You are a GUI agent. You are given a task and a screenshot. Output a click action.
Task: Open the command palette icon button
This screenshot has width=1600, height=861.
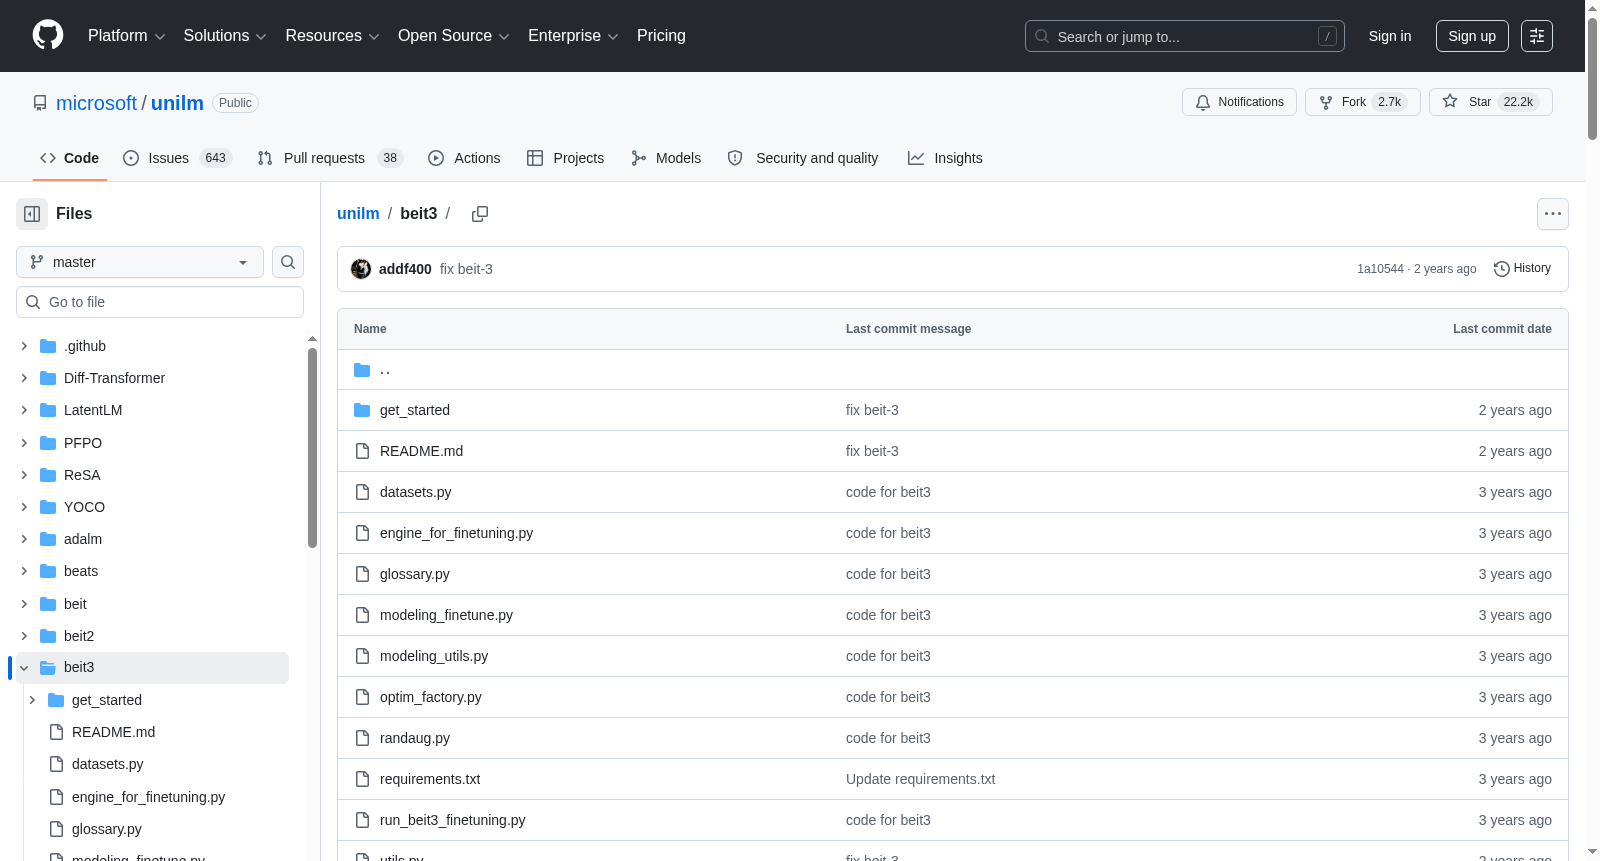pyautogui.click(x=1537, y=36)
